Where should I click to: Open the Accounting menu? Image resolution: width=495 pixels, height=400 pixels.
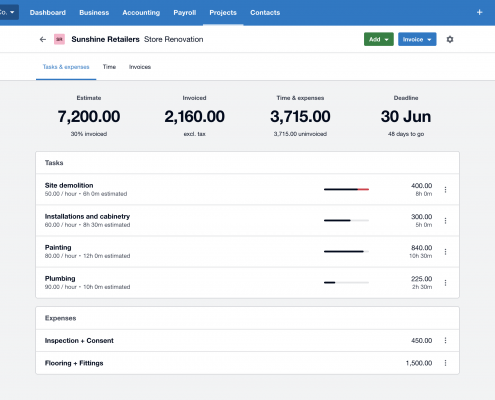click(x=141, y=13)
